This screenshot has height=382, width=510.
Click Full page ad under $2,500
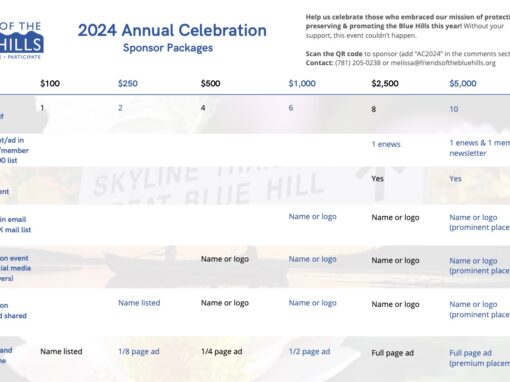(393, 353)
